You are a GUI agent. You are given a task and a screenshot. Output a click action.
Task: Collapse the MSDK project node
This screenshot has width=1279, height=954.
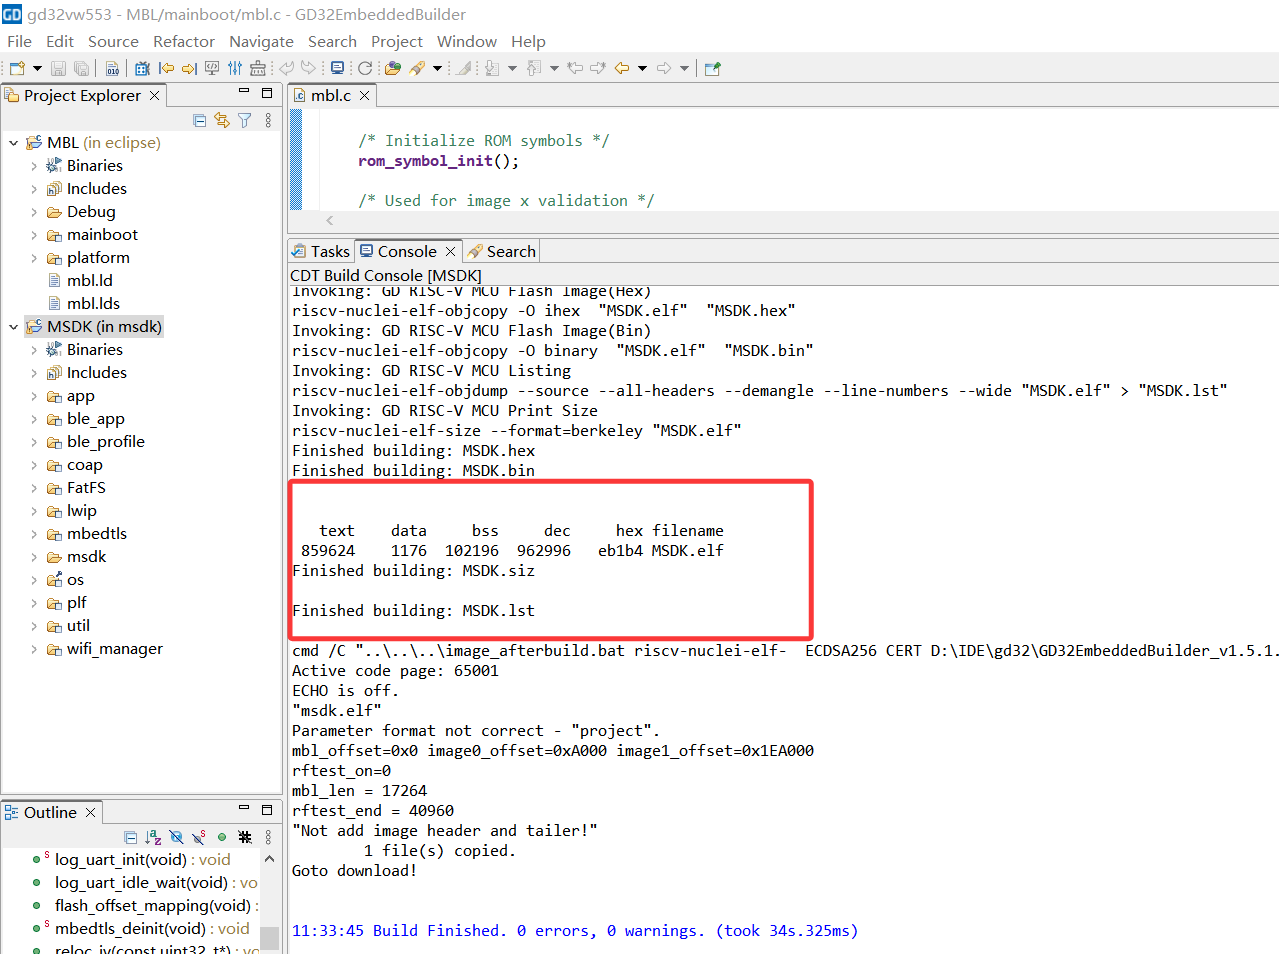(x=13, y=327)
